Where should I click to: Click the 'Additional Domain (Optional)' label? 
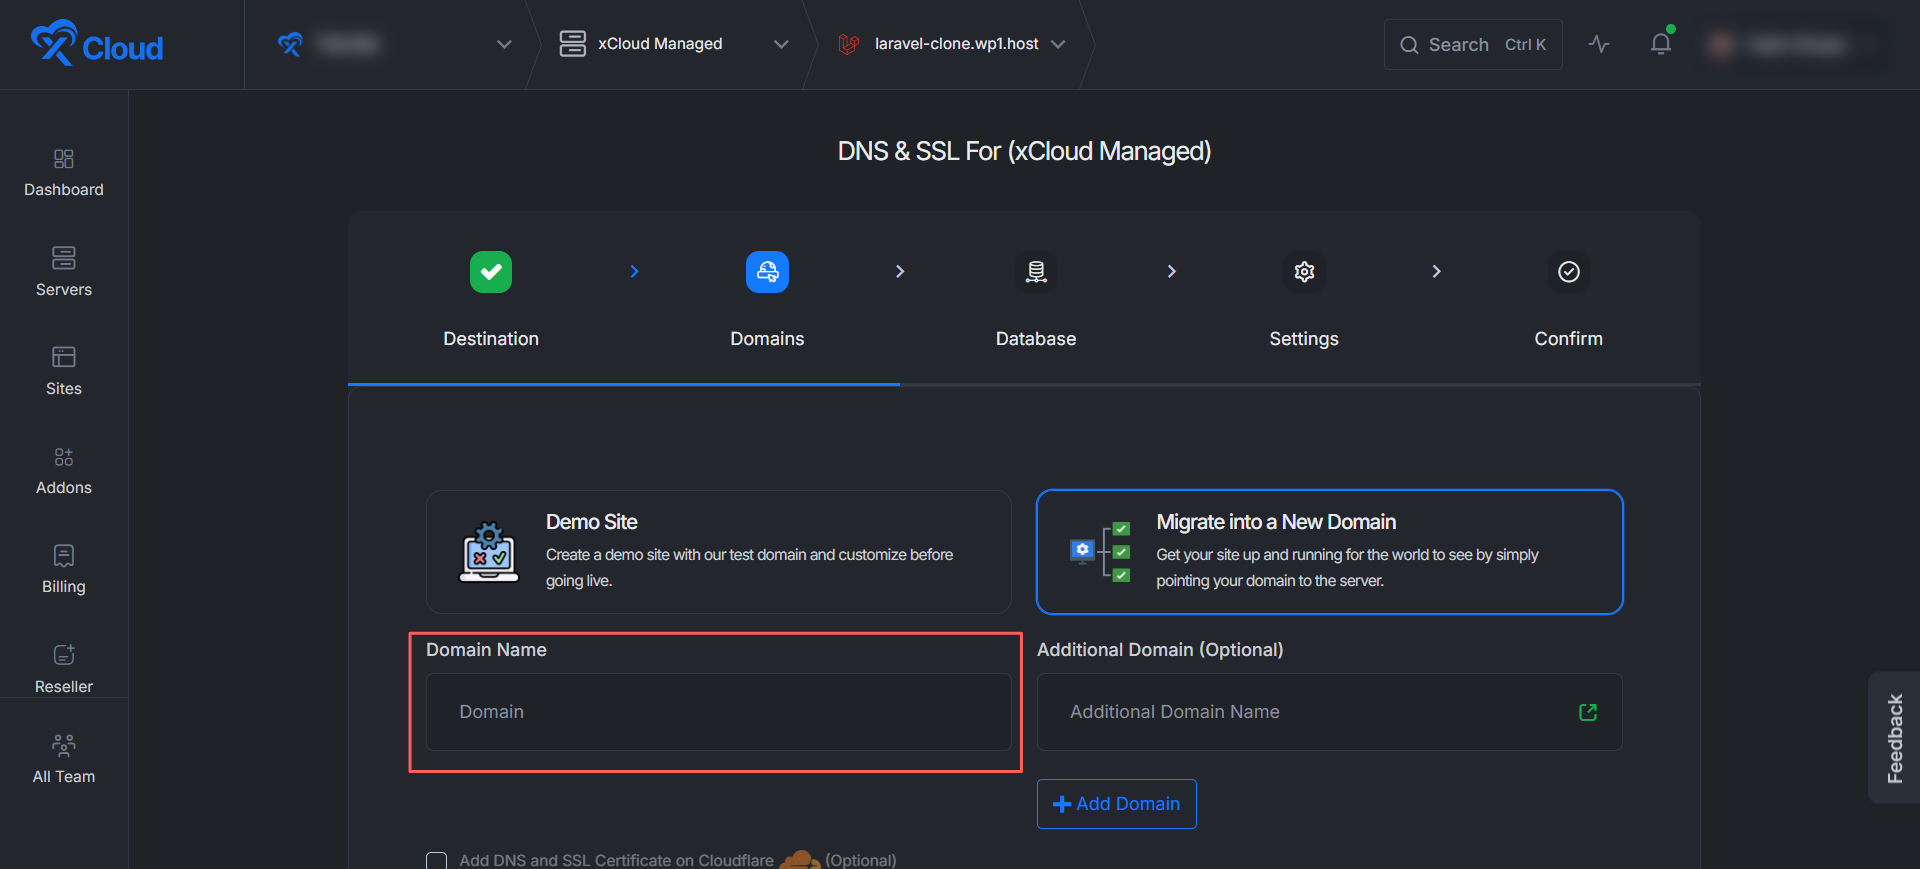point(1160,650)
